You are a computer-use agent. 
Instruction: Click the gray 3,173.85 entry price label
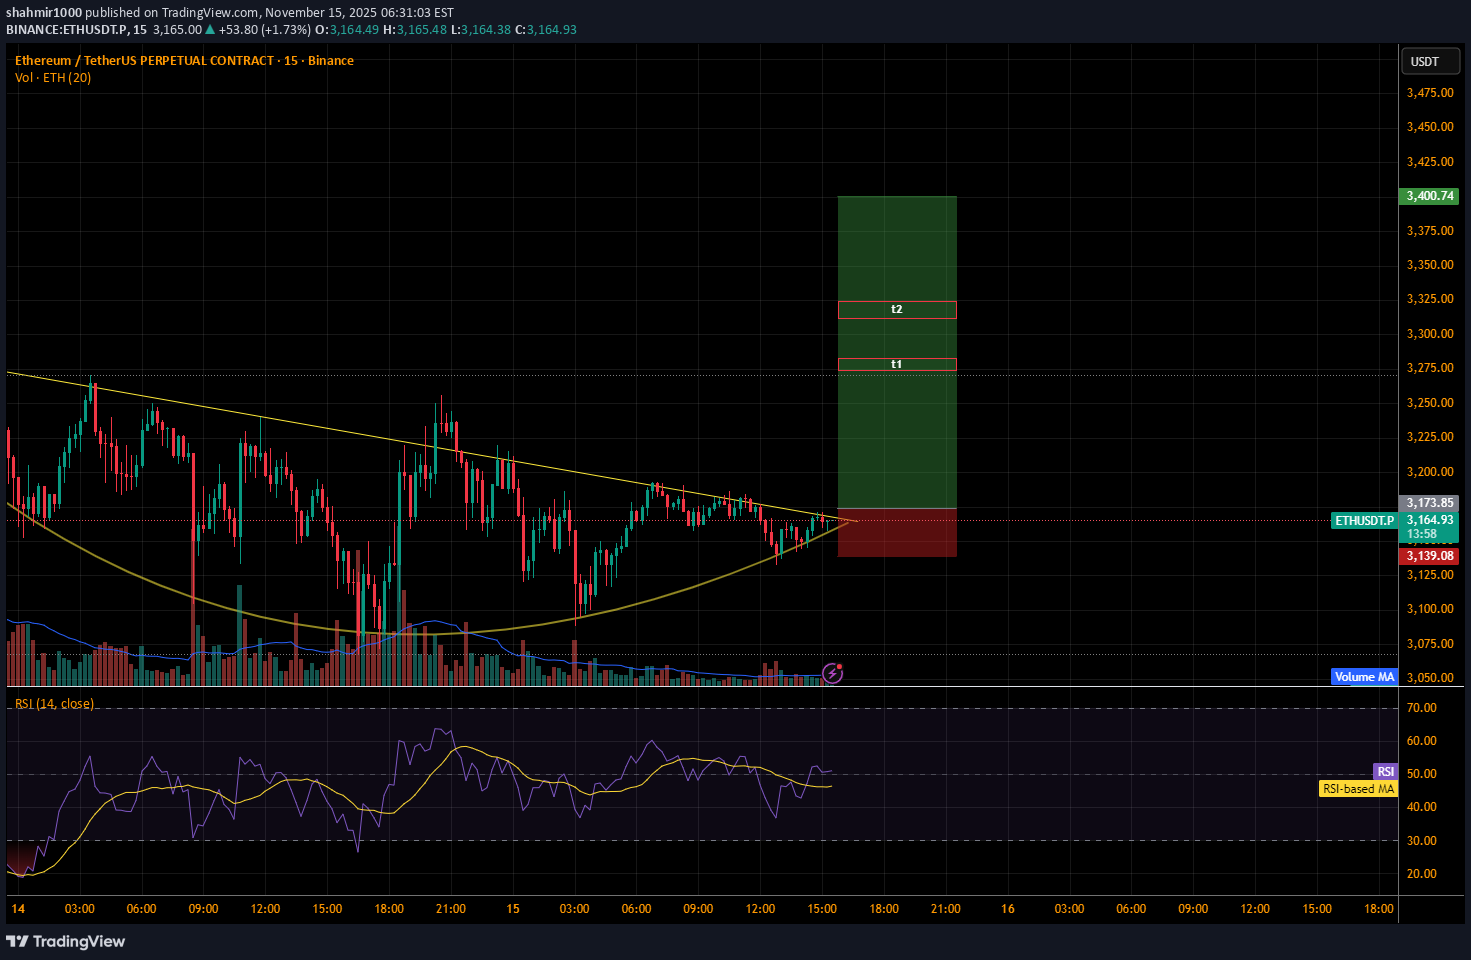1430,503
